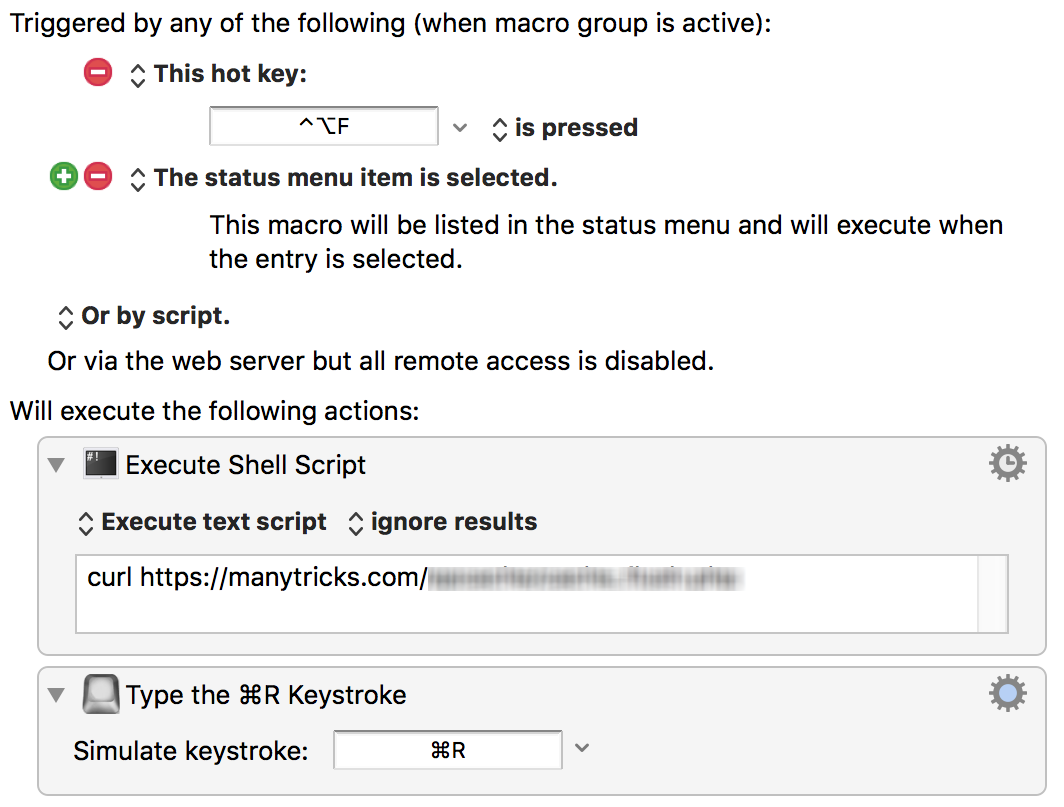Click the ⌃⌥F hot key field
This screenshot has width=1064, height=807.
(x=324, y=126)
